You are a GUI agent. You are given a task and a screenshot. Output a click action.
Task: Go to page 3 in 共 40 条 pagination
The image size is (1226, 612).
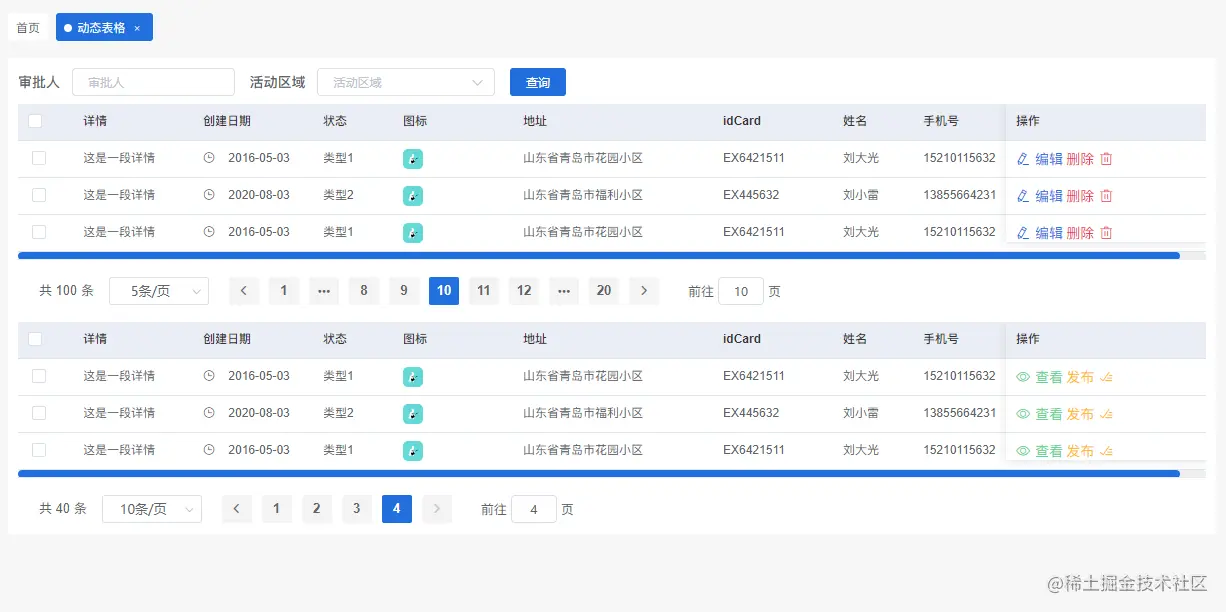click(x=357, y=509)
